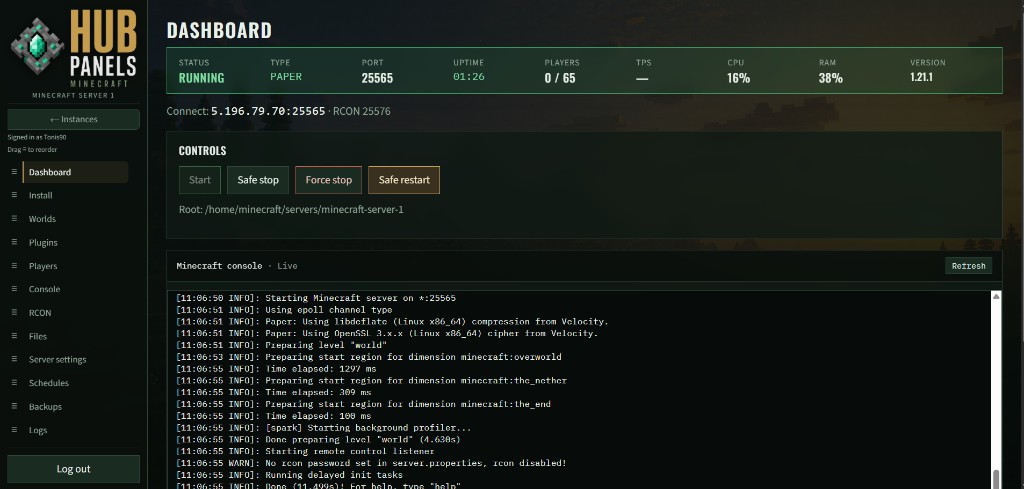
Task: Click the RCON 25576 text
Action: (x=362, y=111)
